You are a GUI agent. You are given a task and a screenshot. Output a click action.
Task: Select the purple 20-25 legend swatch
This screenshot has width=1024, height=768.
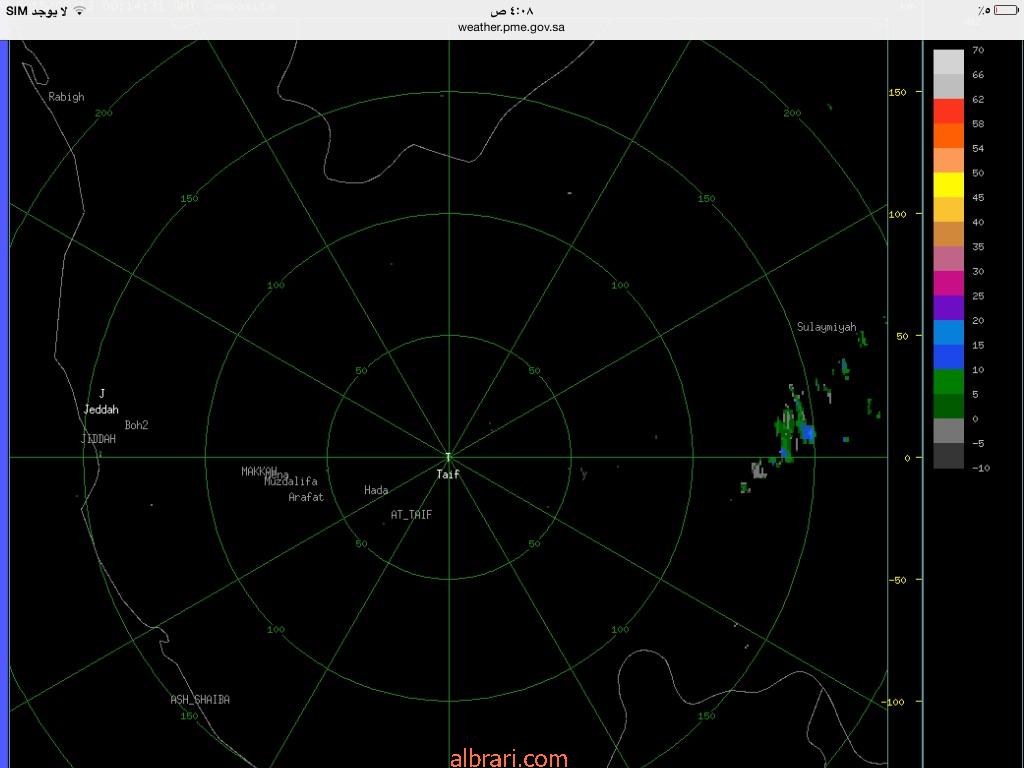click(x=948, y=308)
